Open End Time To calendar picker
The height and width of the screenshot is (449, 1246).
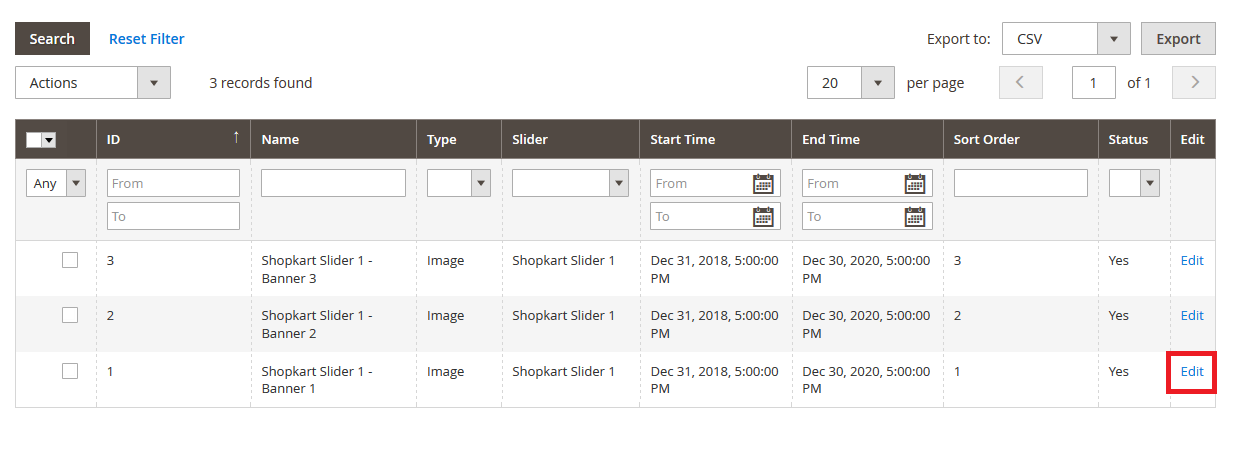[915, 216]
